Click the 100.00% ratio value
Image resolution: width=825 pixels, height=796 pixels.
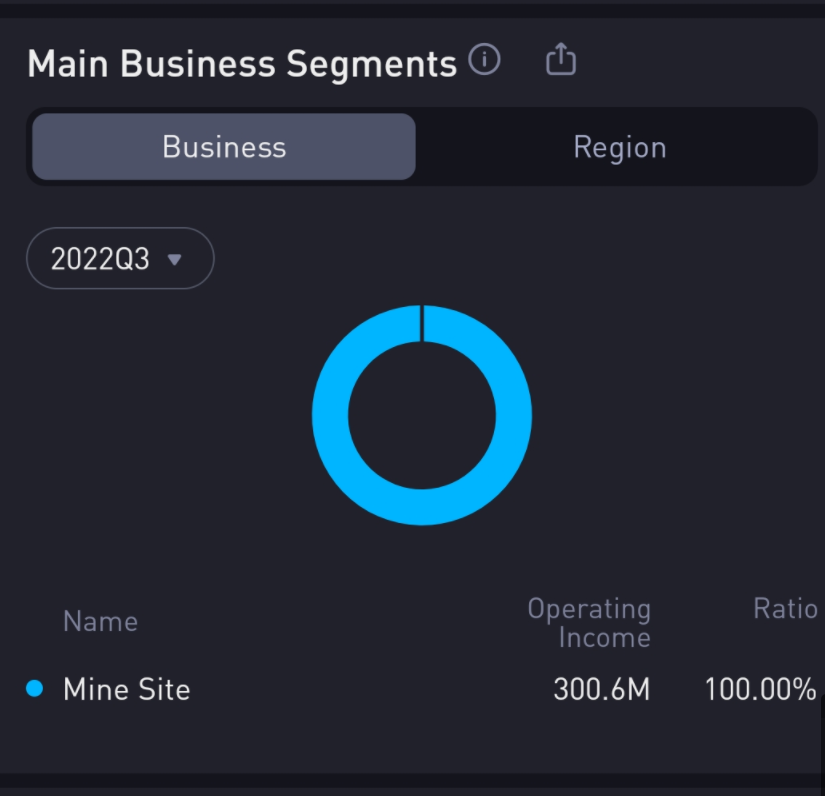(760, 689)
